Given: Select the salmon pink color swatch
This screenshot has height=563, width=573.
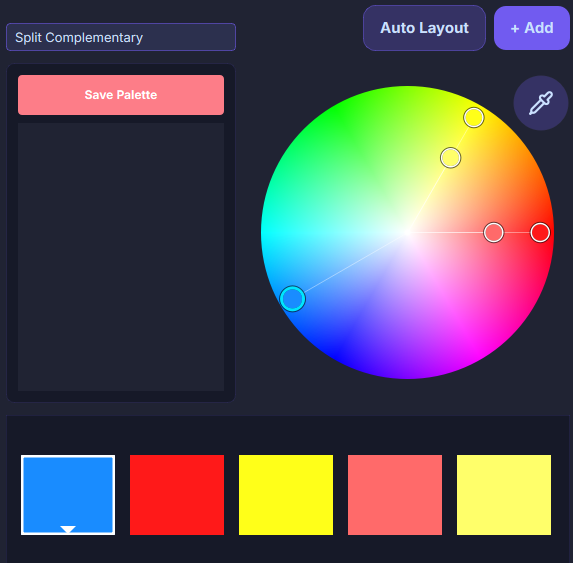Looking at the screenshot, I should tap(395, 495).
